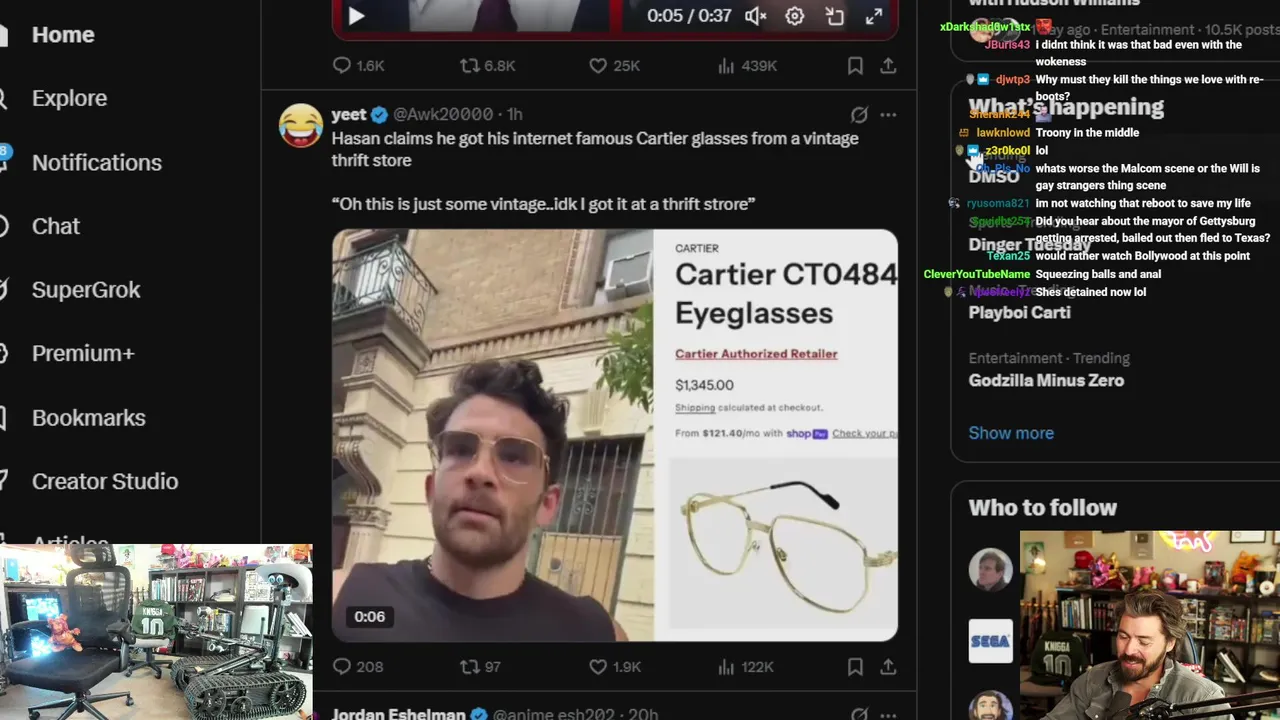Expand top video to fullscreen
This screenshot has height=720, width=1280.
tap(874, 16)
